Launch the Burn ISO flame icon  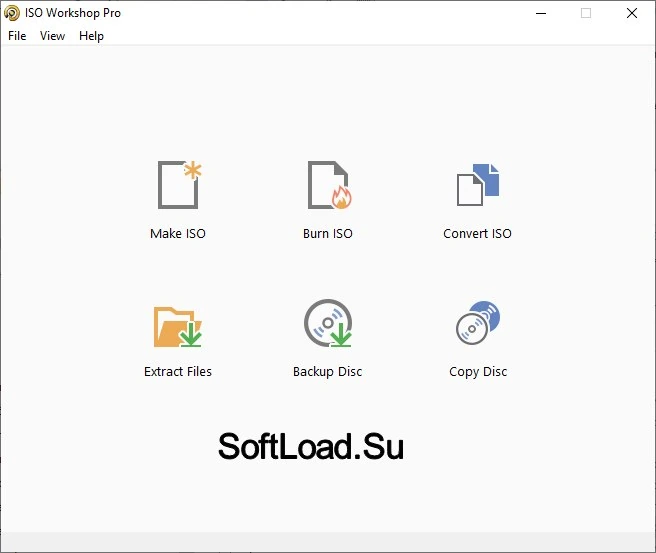pos(329,184)
